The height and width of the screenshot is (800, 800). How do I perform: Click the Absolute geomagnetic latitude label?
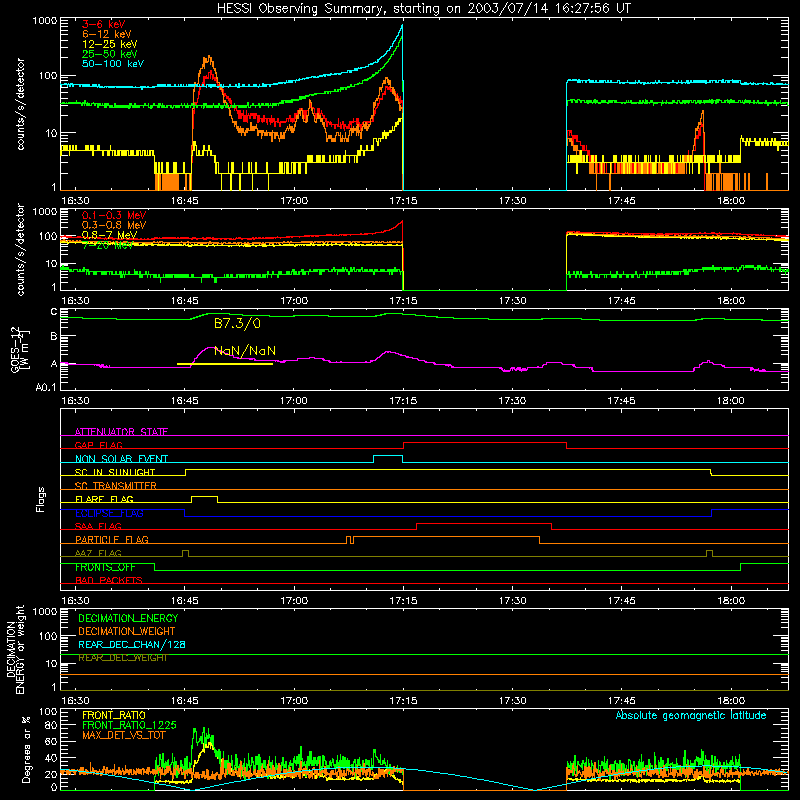point(691,716)
